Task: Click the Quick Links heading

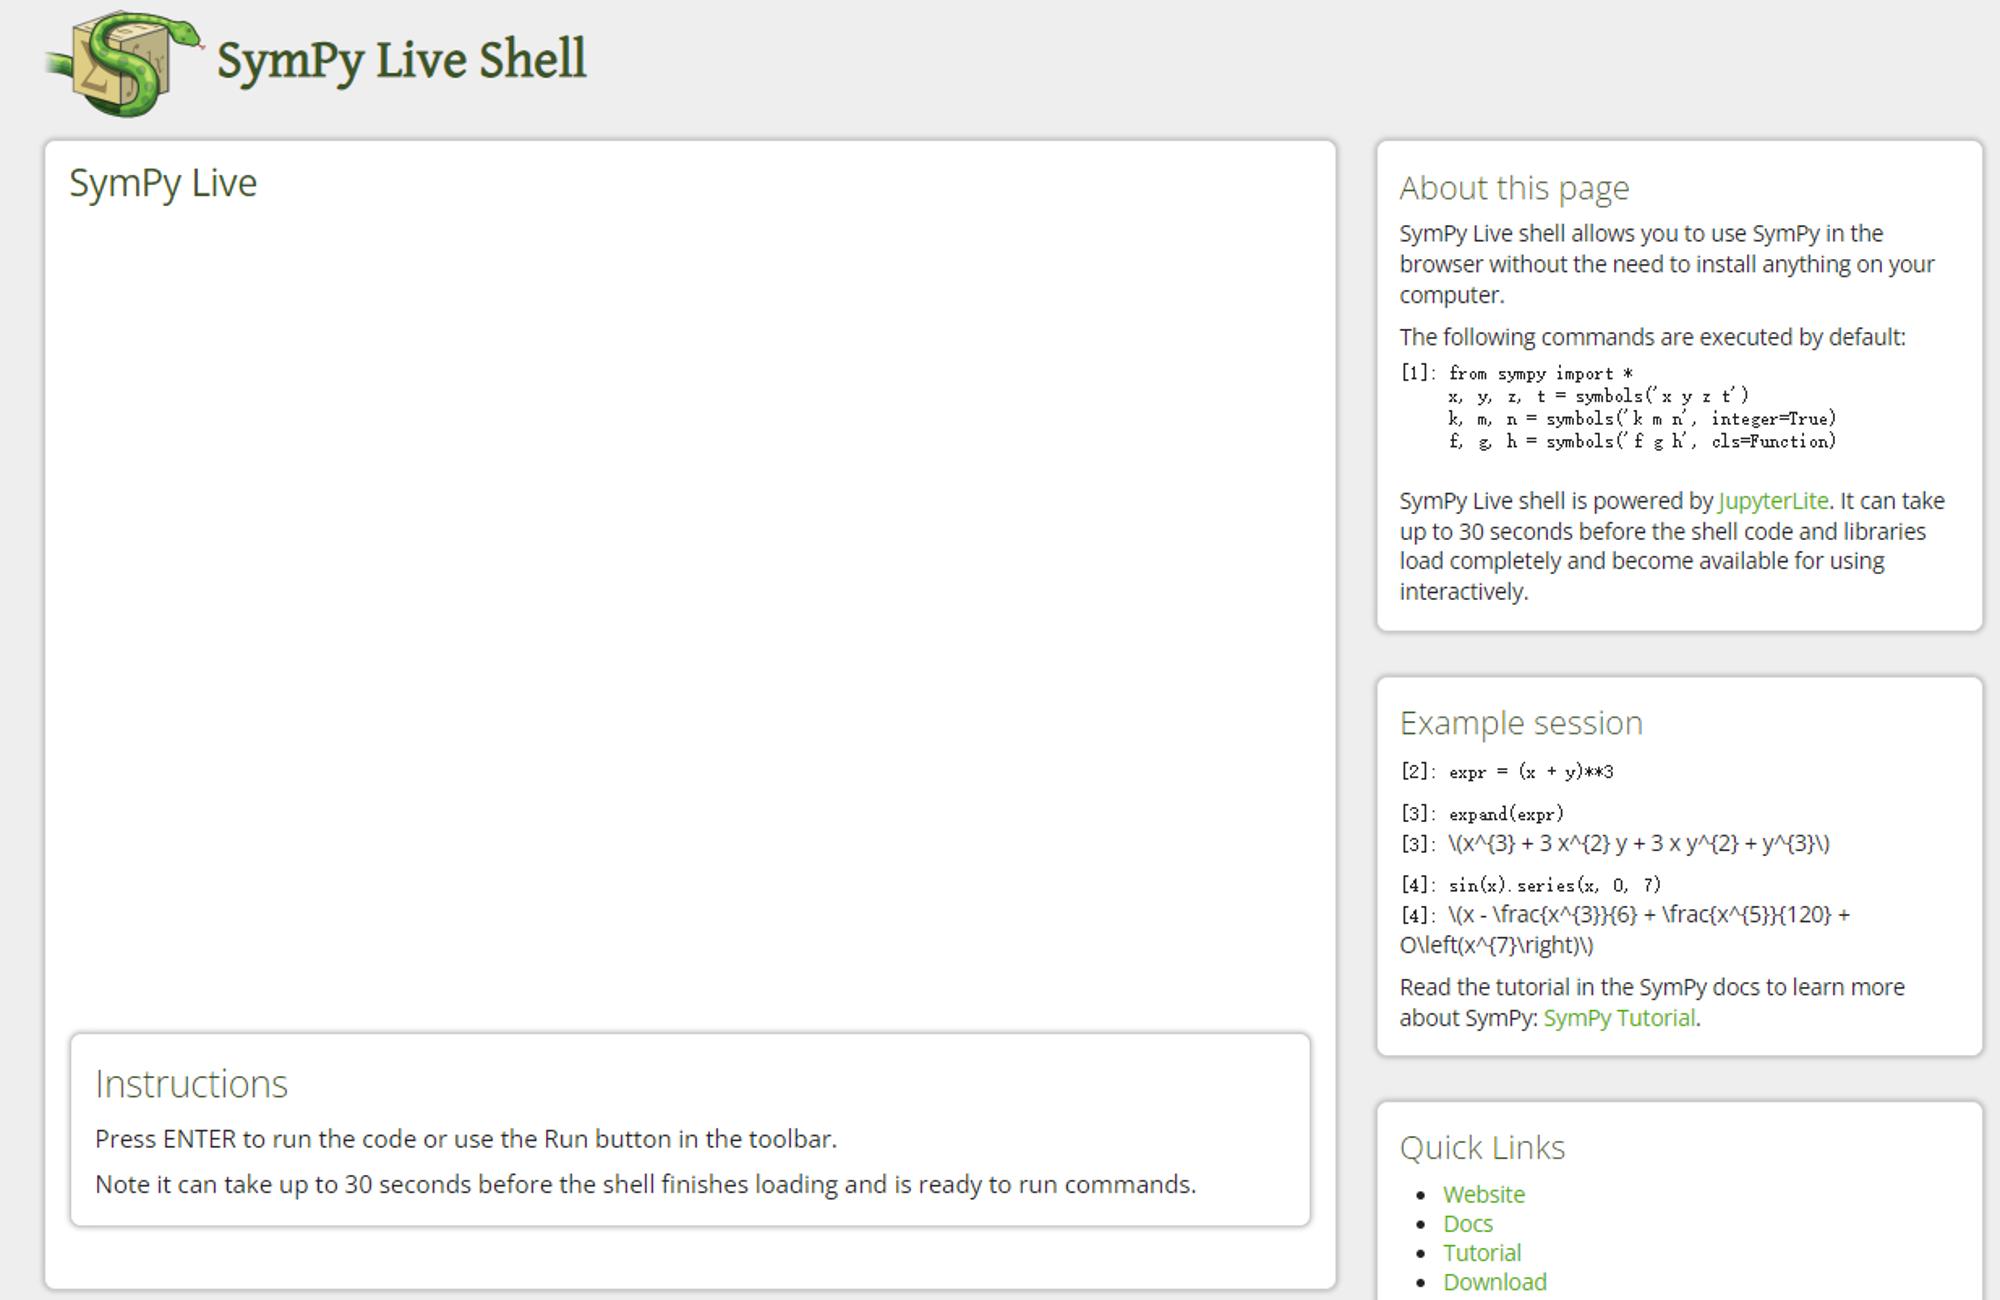Action: [1482, 1148]
